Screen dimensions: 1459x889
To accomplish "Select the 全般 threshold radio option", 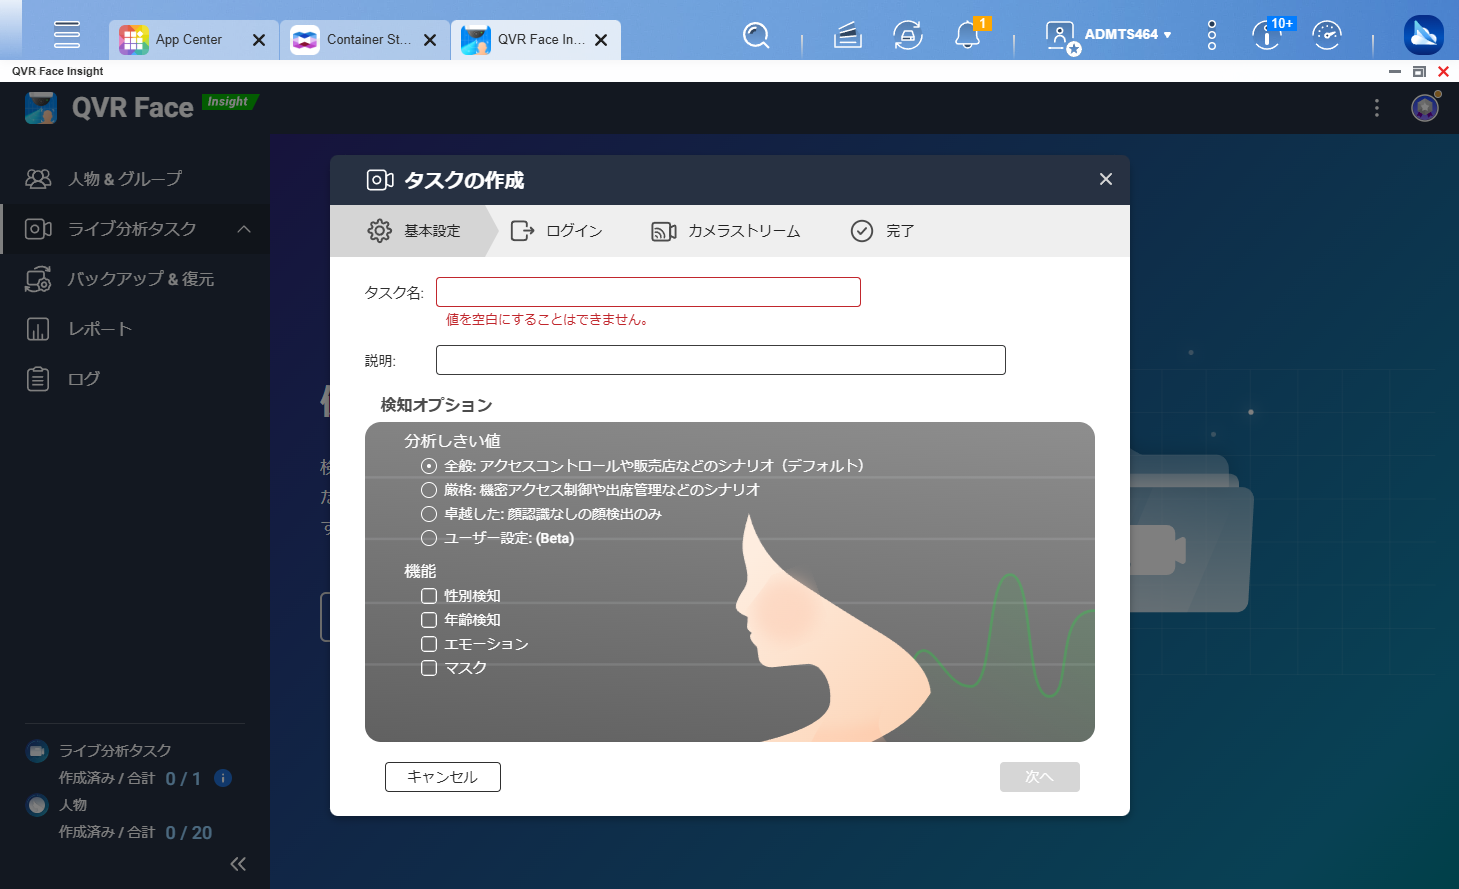I will click(x=429, y=466).
